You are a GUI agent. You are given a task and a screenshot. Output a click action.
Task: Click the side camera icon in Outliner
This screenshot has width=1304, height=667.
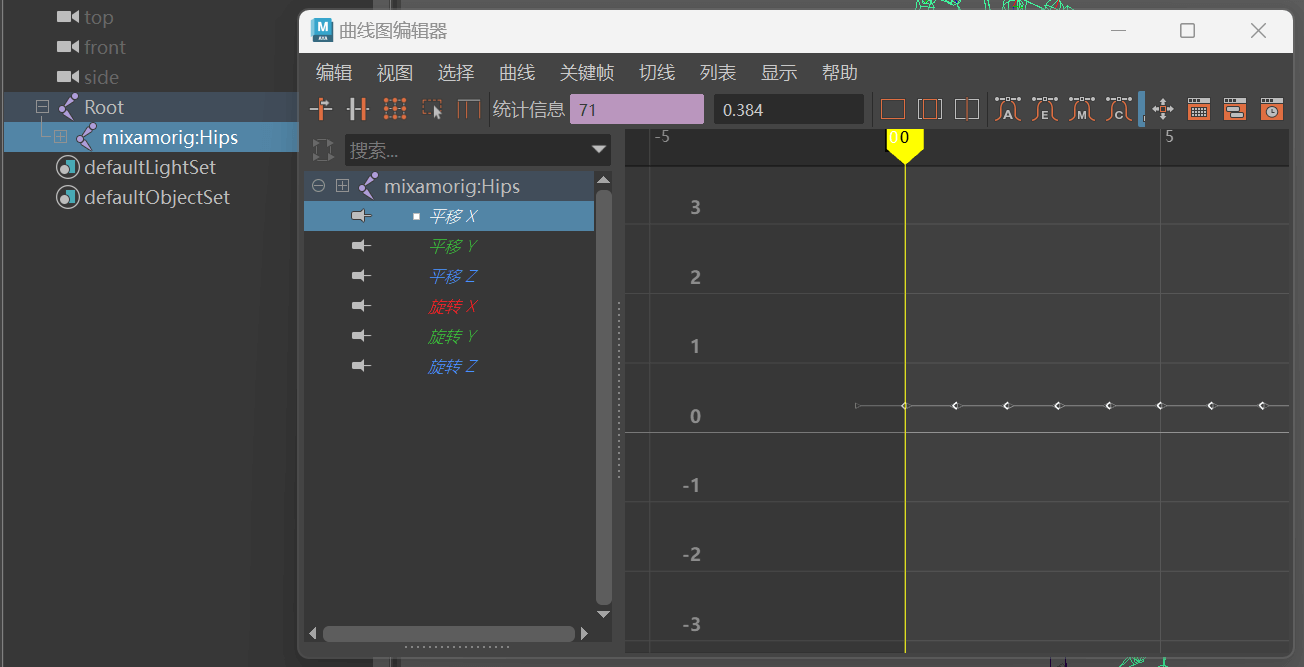(68, 77)
